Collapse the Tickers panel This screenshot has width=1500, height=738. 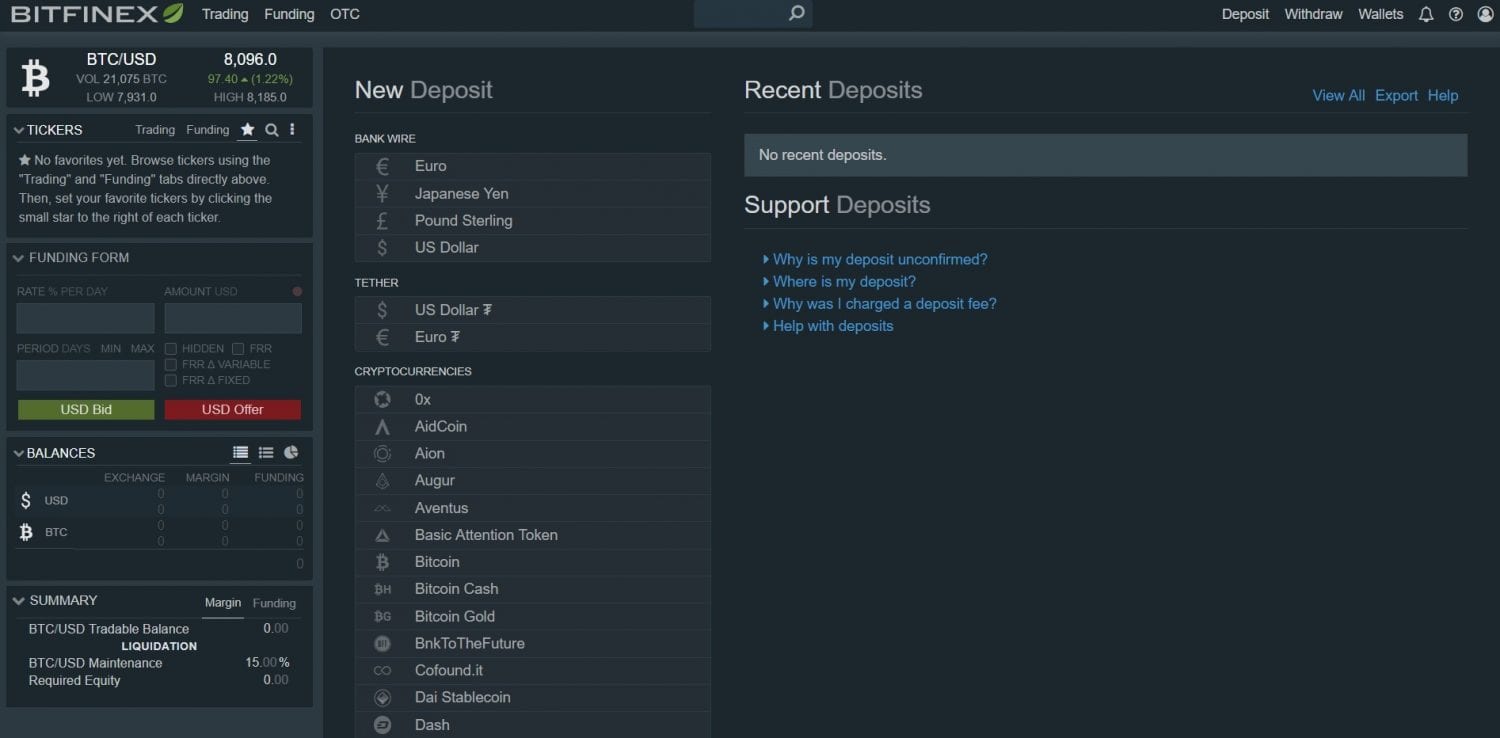pyautogui.click(x=18, y=130)
